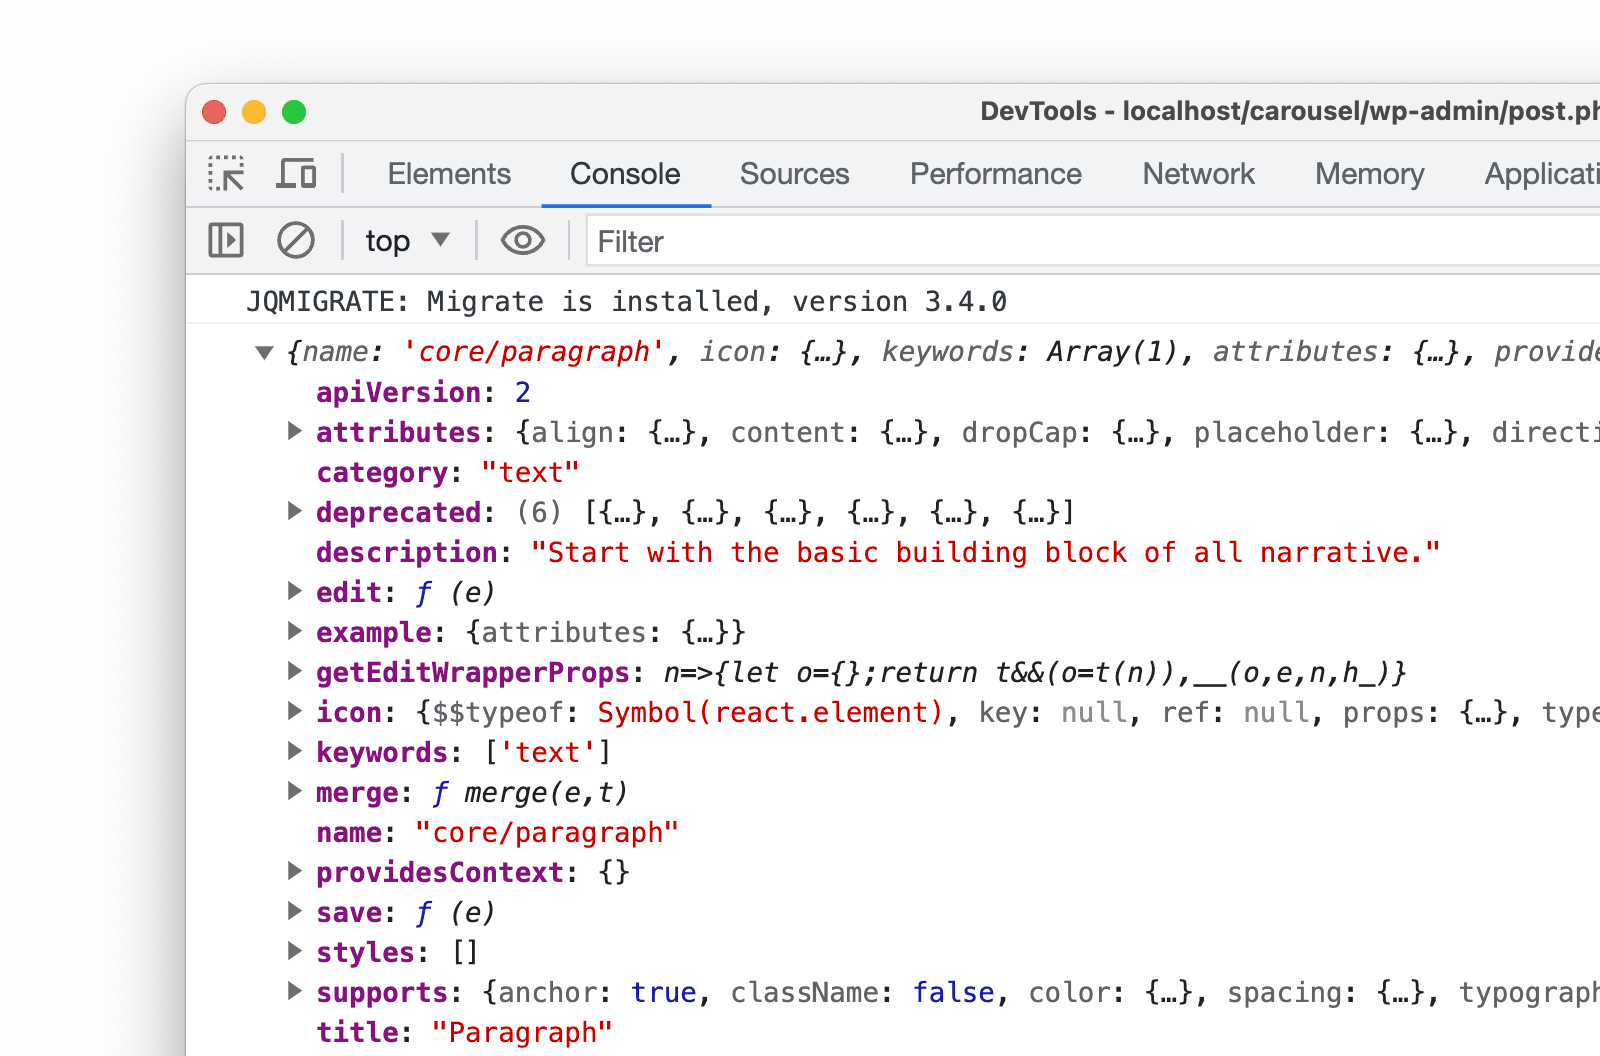Expand the edit function entry
Image resolution: width=1600 pixels, height=1056 pixels.
pyautogui.click(x=294, y=591)
